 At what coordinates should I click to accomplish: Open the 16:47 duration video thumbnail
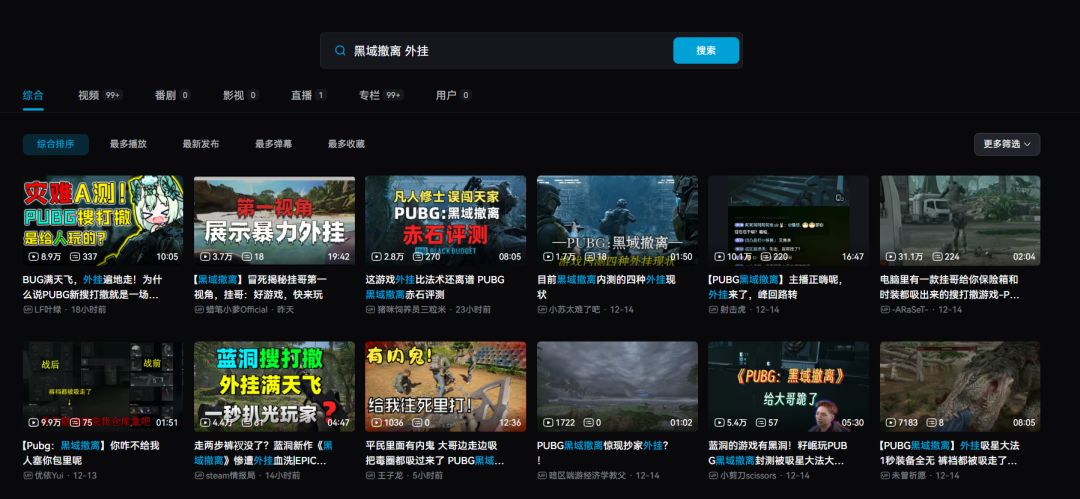[x=789, y=221]
